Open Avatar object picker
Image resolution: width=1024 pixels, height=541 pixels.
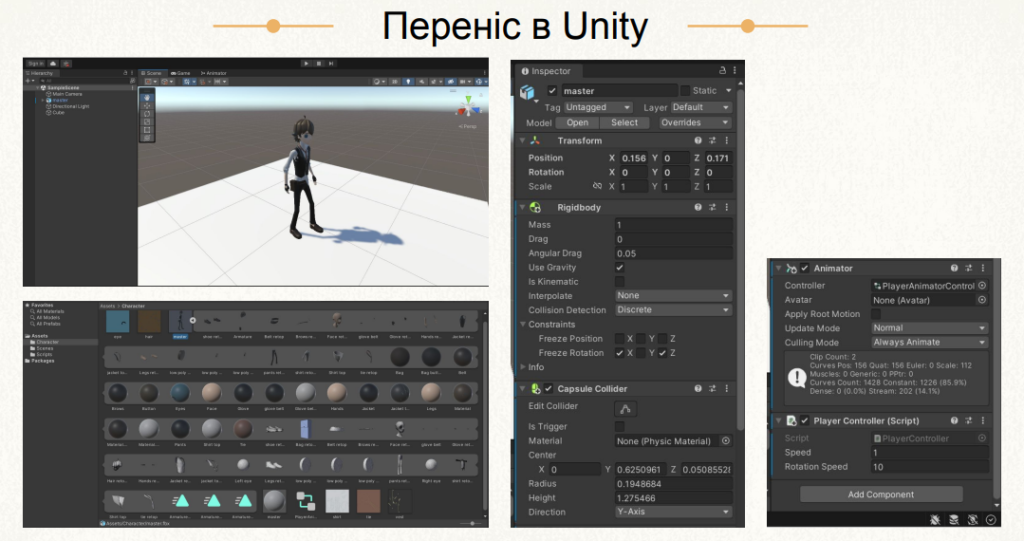click(x=982, y=300)
